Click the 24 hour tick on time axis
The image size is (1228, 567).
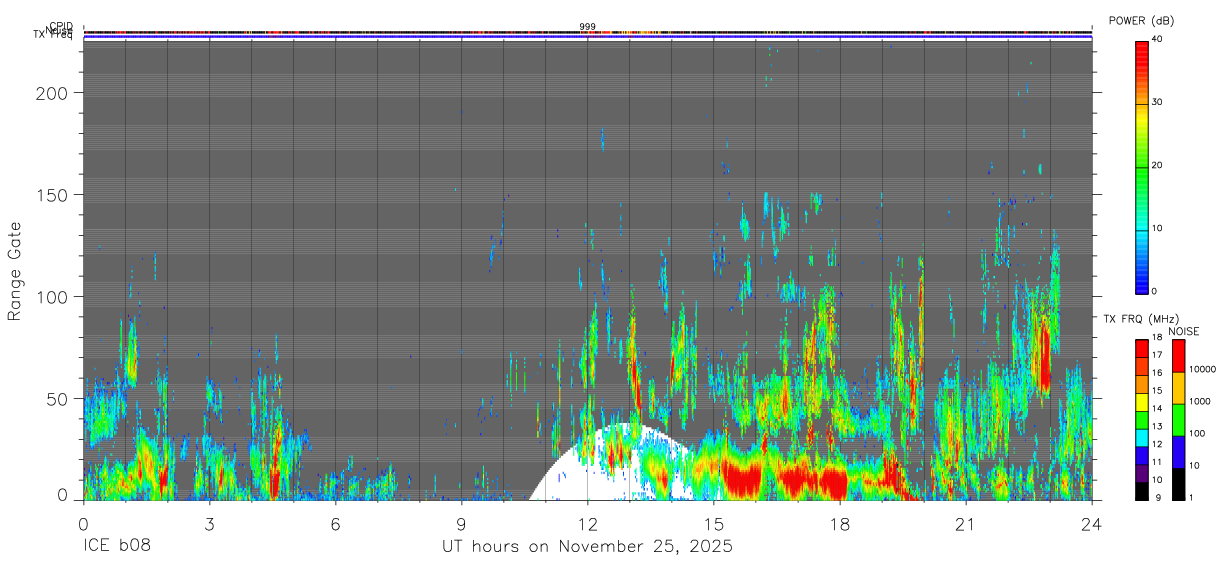[x=1092, y=523]
